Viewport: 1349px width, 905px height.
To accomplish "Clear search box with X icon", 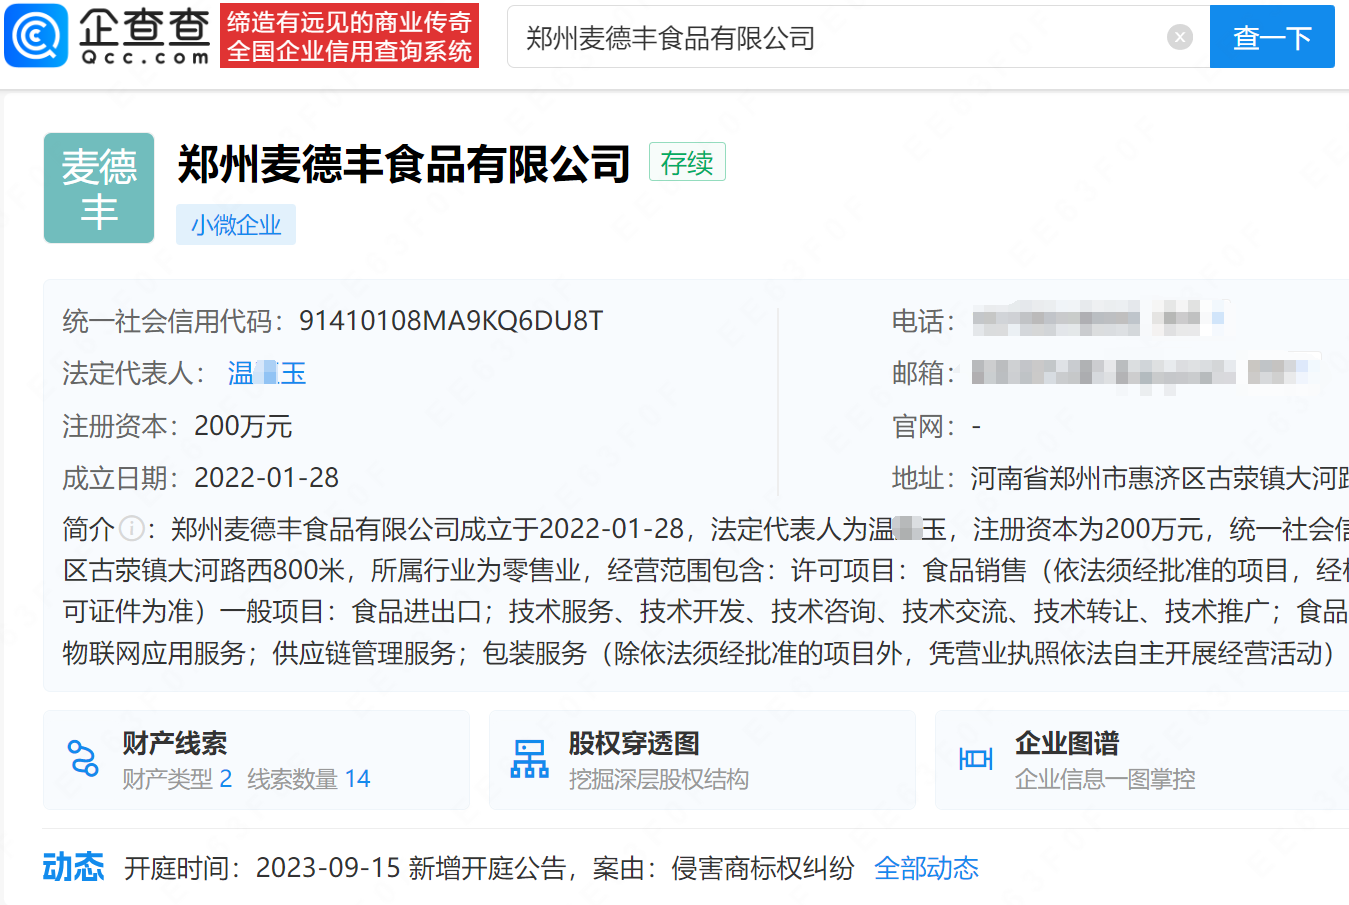I will click(1180, 37).
